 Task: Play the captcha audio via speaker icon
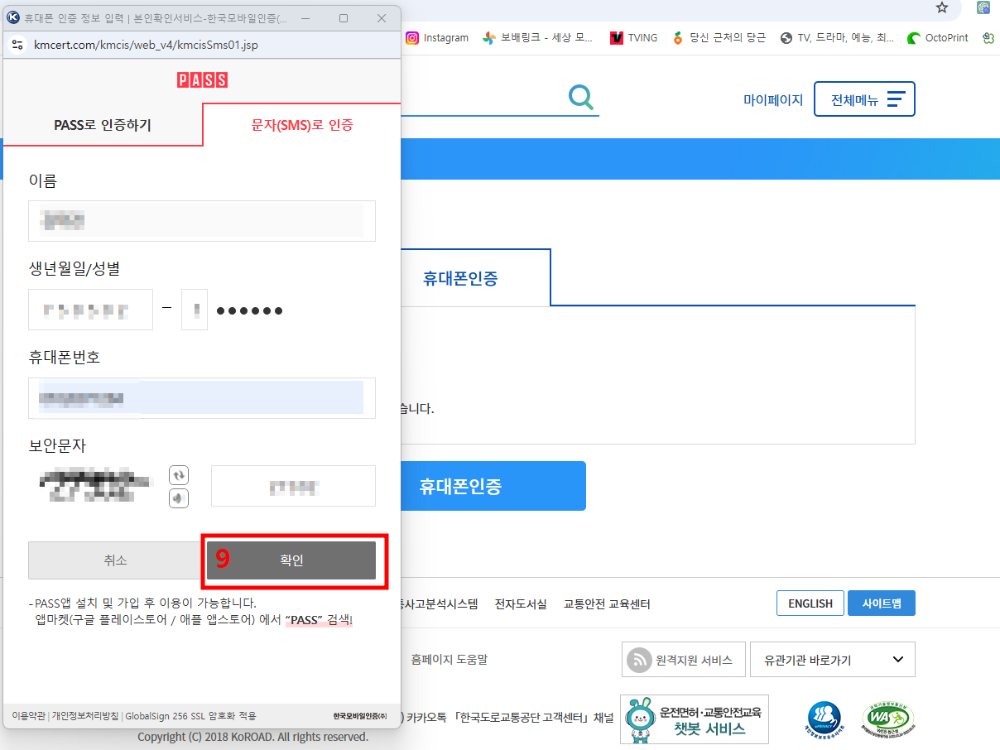[179, 498]
